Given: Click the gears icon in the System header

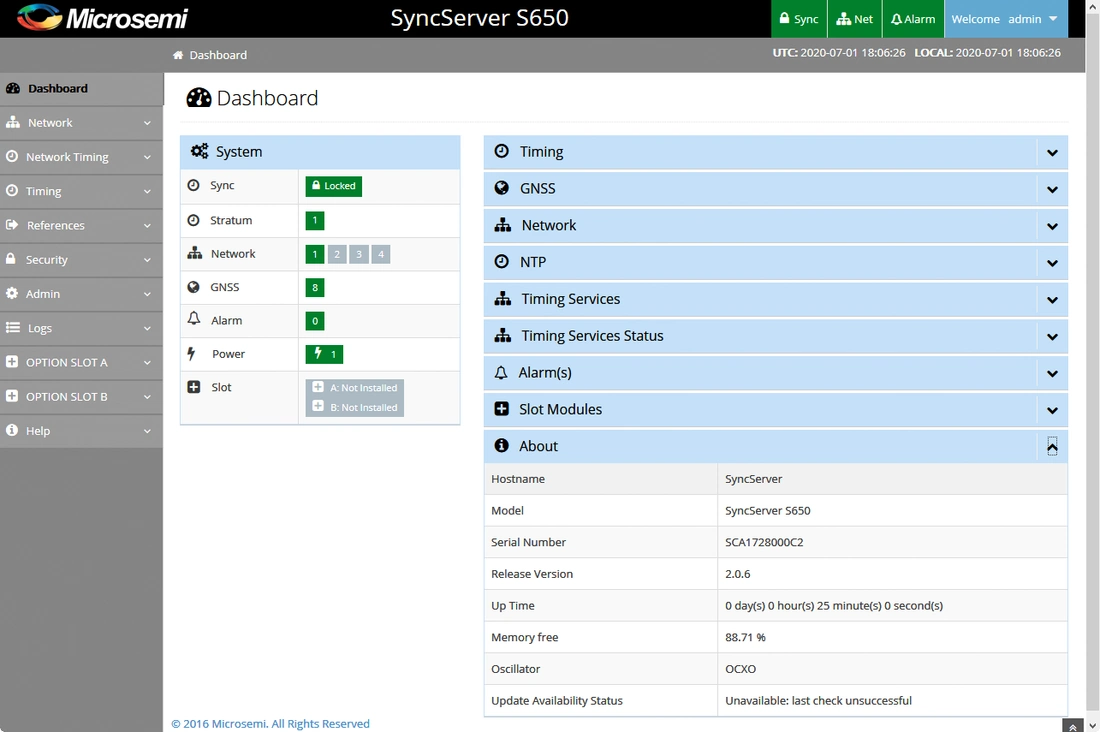Looking at the screenshot, I should (200, 151).
